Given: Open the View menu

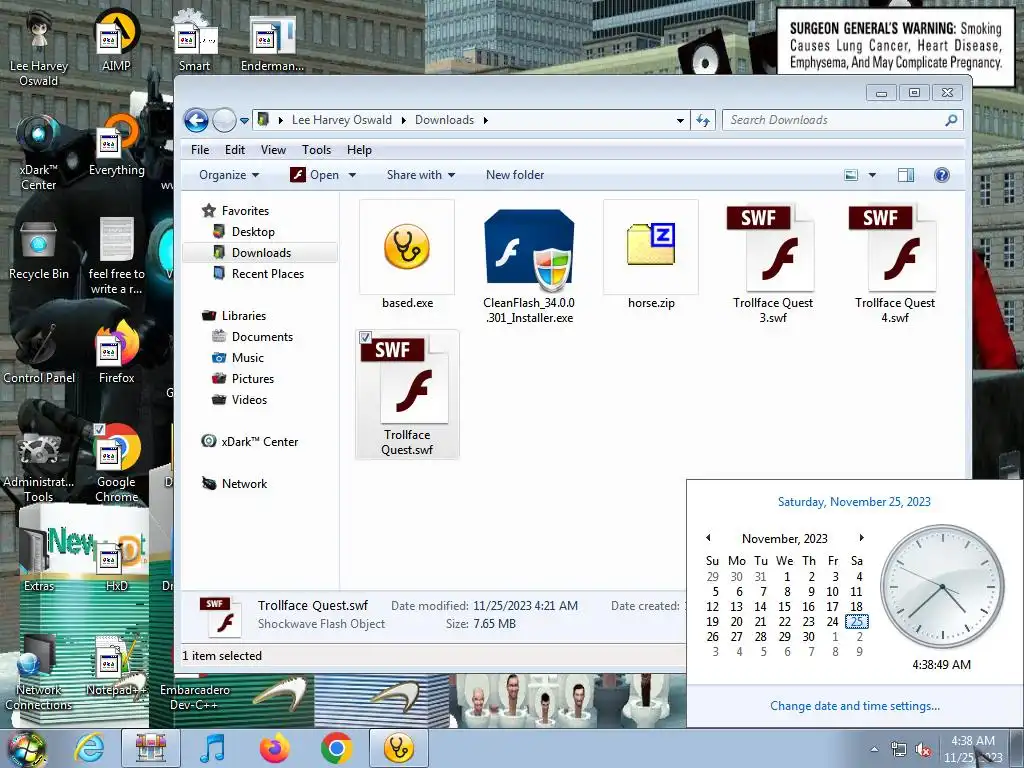Looking at the screenshot, I should click(x=273, y=150).
